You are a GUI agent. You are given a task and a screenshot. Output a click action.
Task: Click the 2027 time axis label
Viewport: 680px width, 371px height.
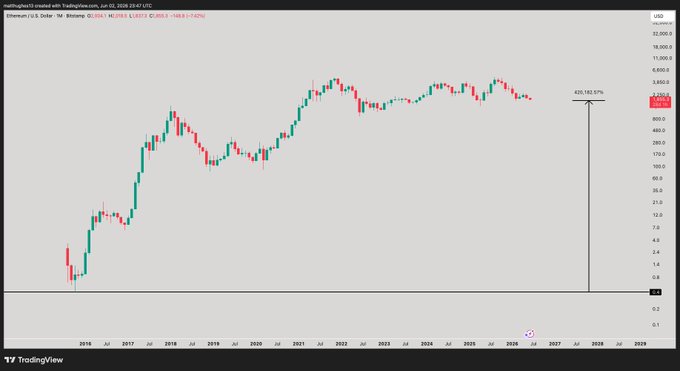(x=555, y=344)
